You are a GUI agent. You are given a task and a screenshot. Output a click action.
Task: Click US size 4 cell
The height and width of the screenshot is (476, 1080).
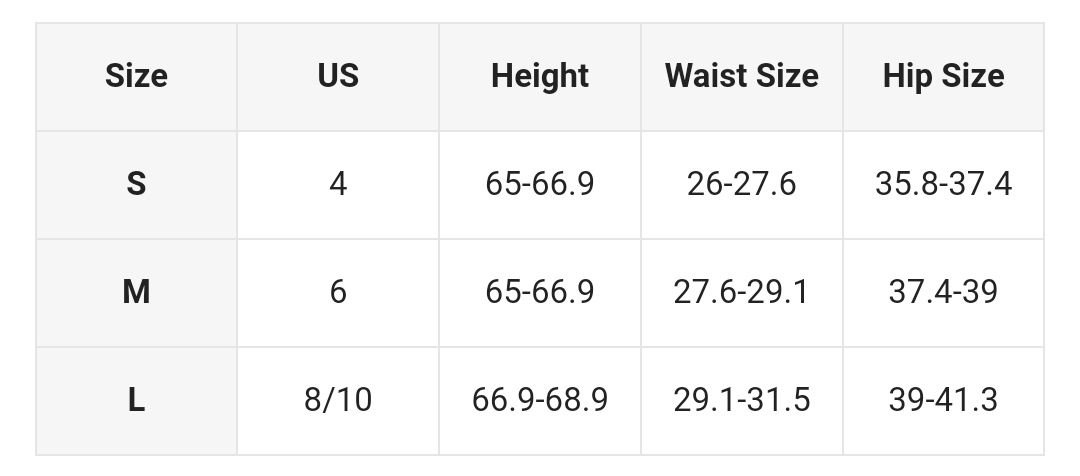point(338,185)
